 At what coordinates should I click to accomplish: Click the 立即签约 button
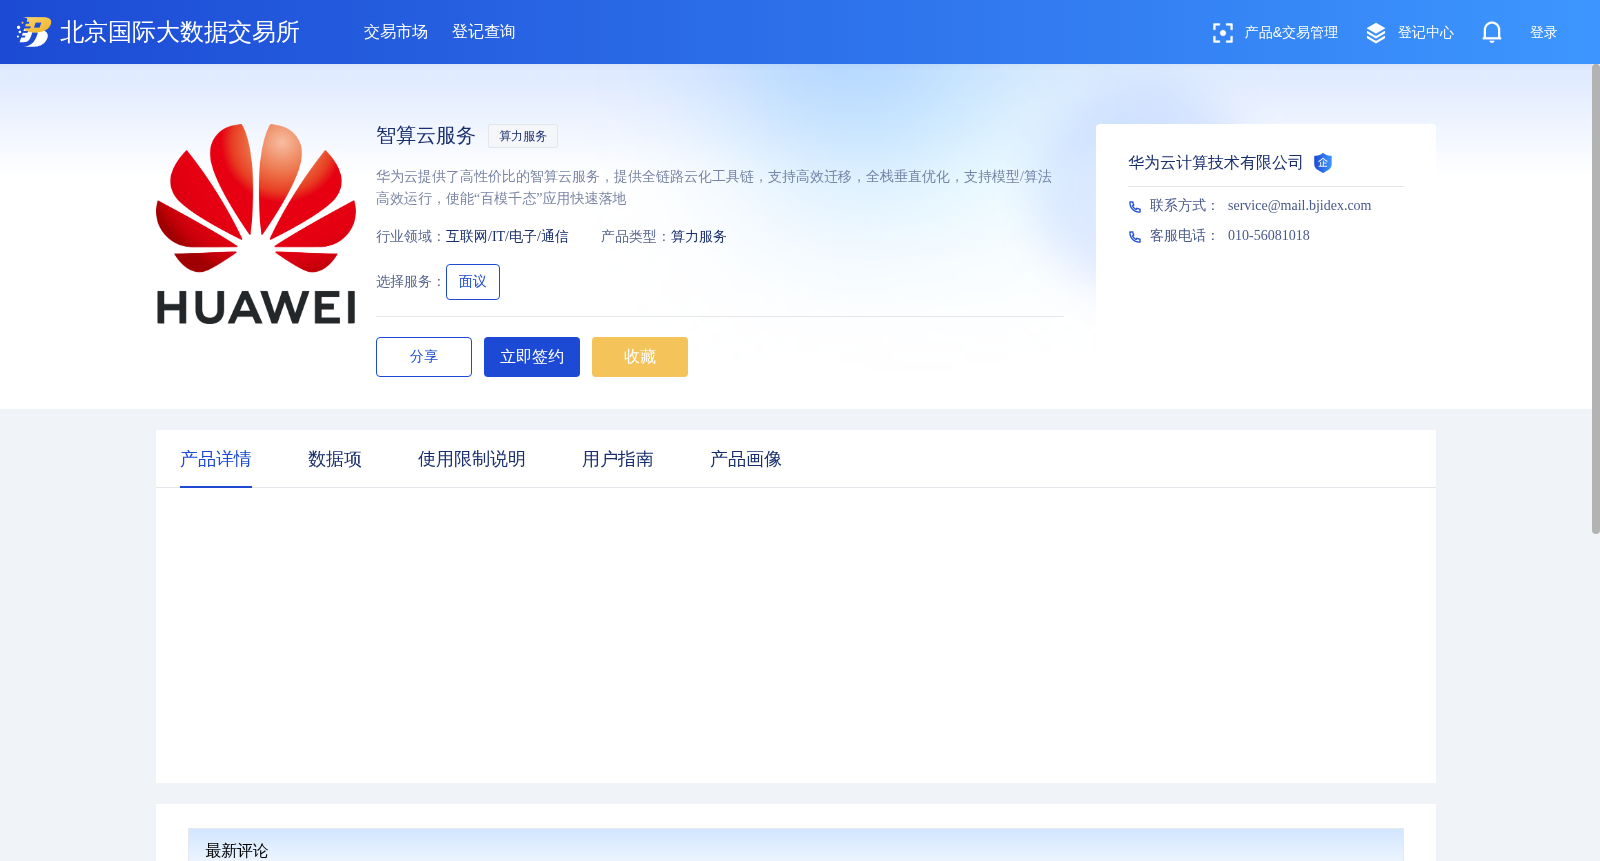point(532,357)
